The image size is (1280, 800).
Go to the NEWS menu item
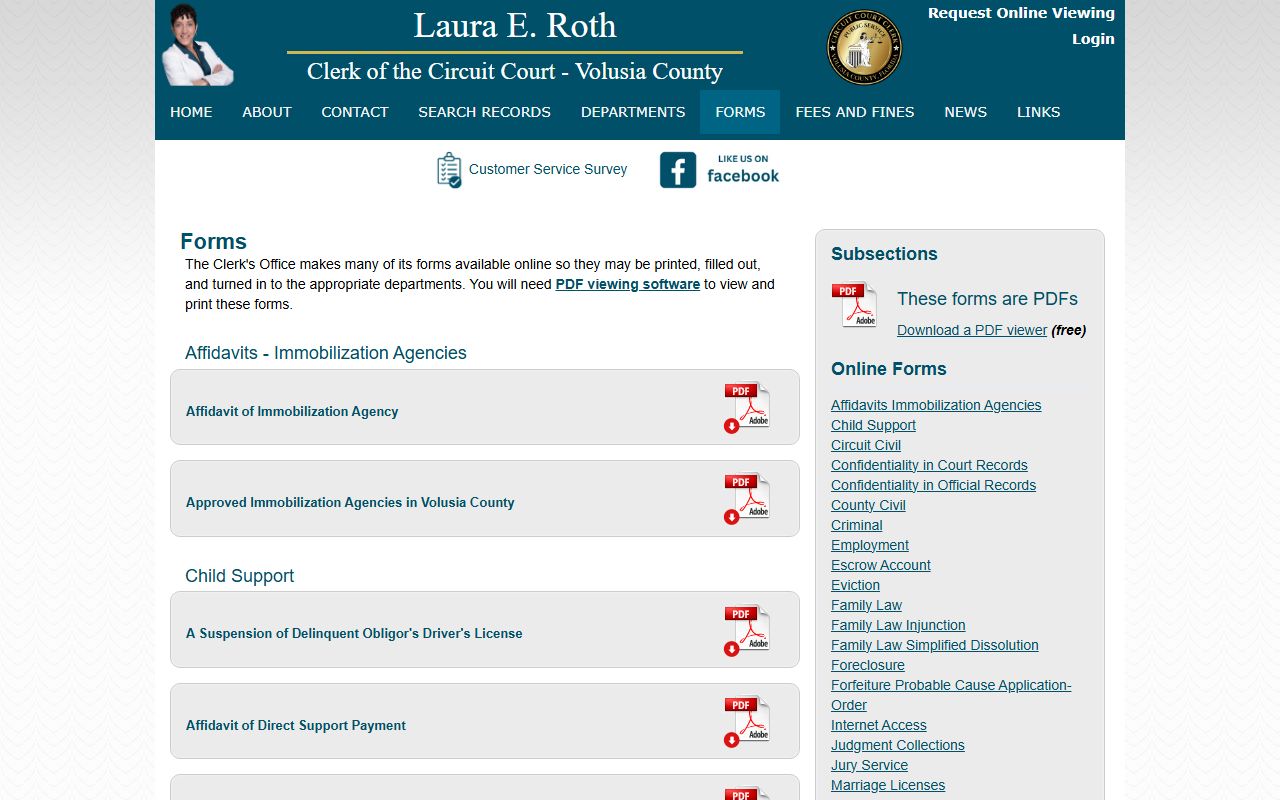click(966, 112)
